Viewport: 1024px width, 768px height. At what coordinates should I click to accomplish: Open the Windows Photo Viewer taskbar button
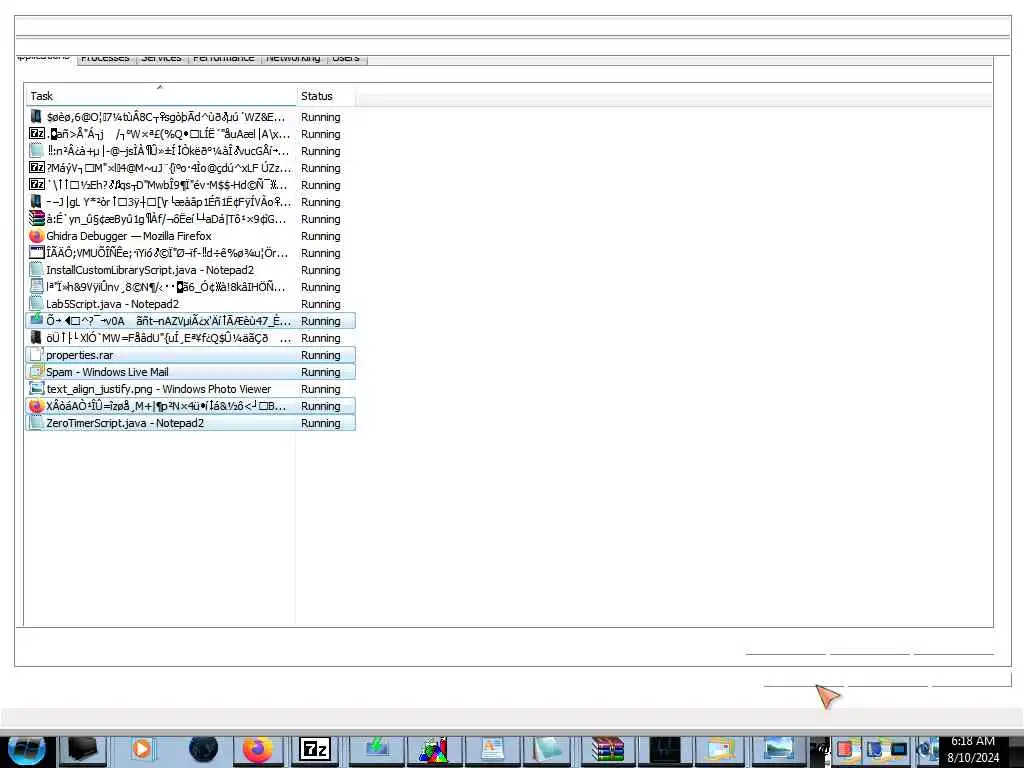(x=777, y=749)
